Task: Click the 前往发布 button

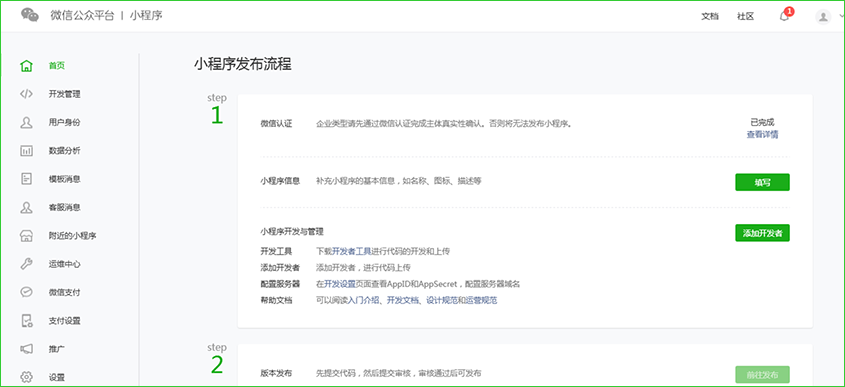Action: (x=762, y=375)
